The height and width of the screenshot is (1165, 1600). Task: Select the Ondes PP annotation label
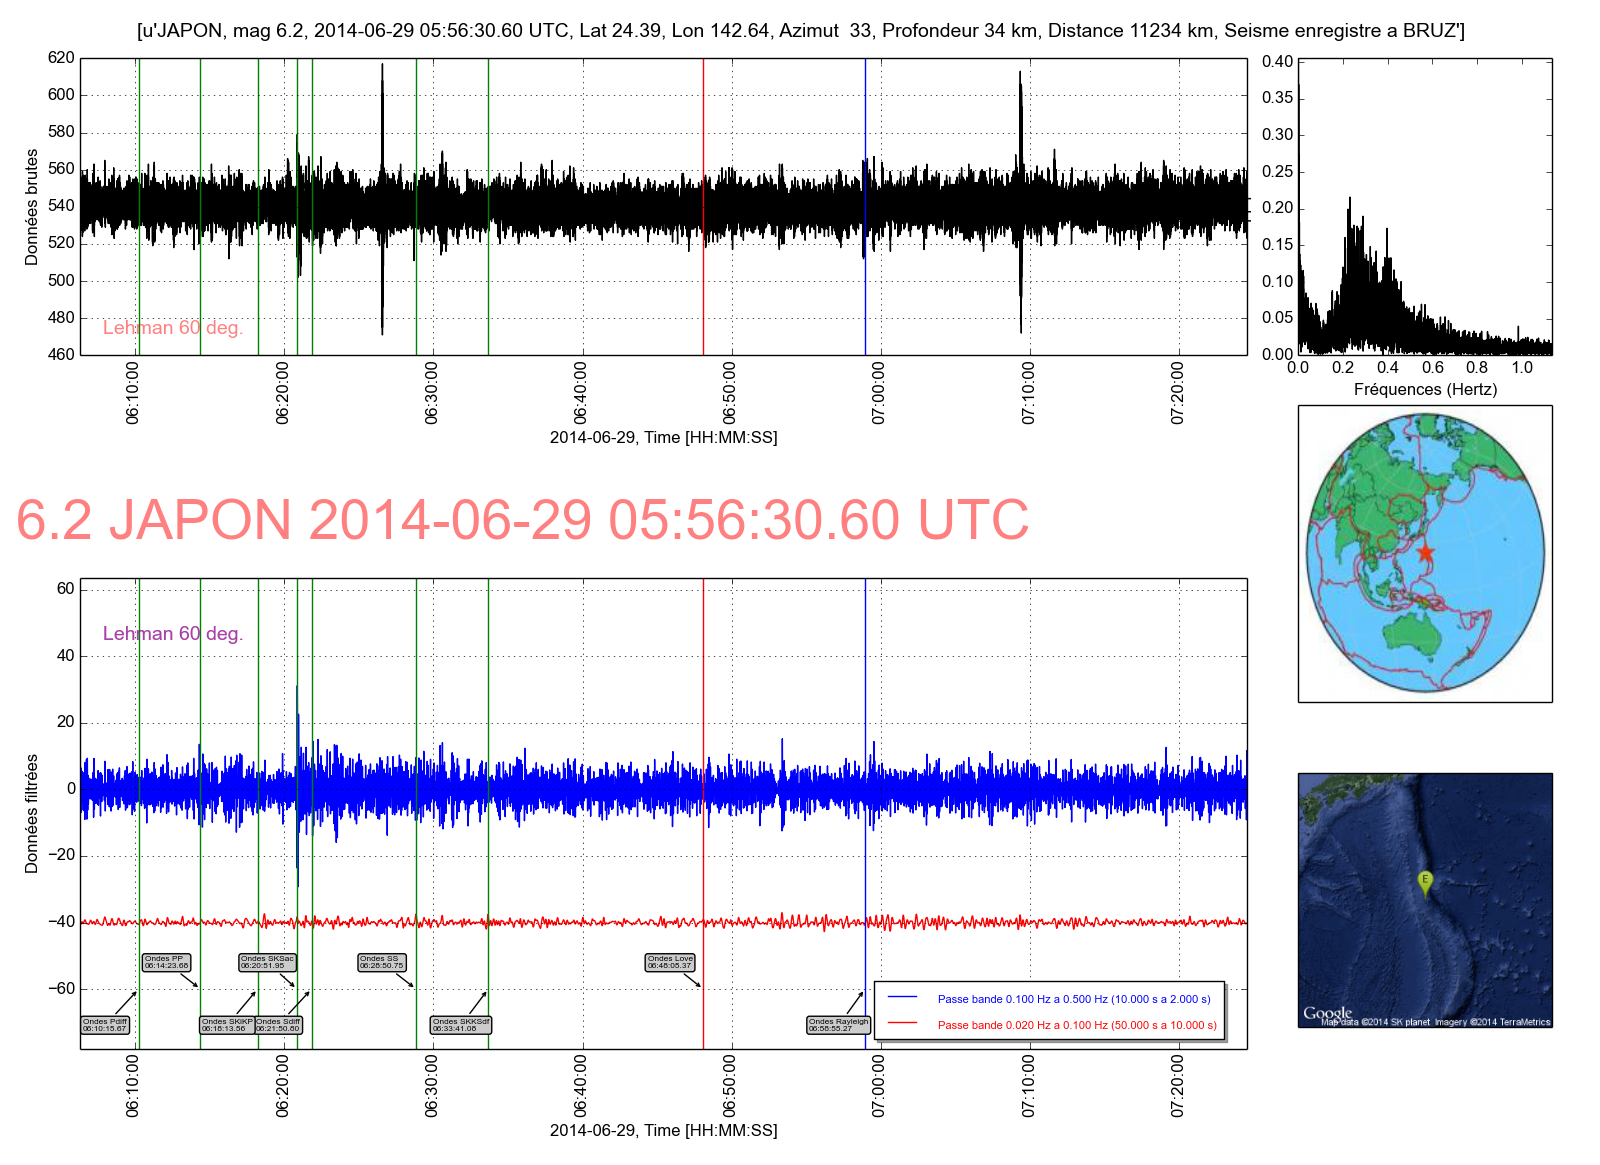click(166, 962)
